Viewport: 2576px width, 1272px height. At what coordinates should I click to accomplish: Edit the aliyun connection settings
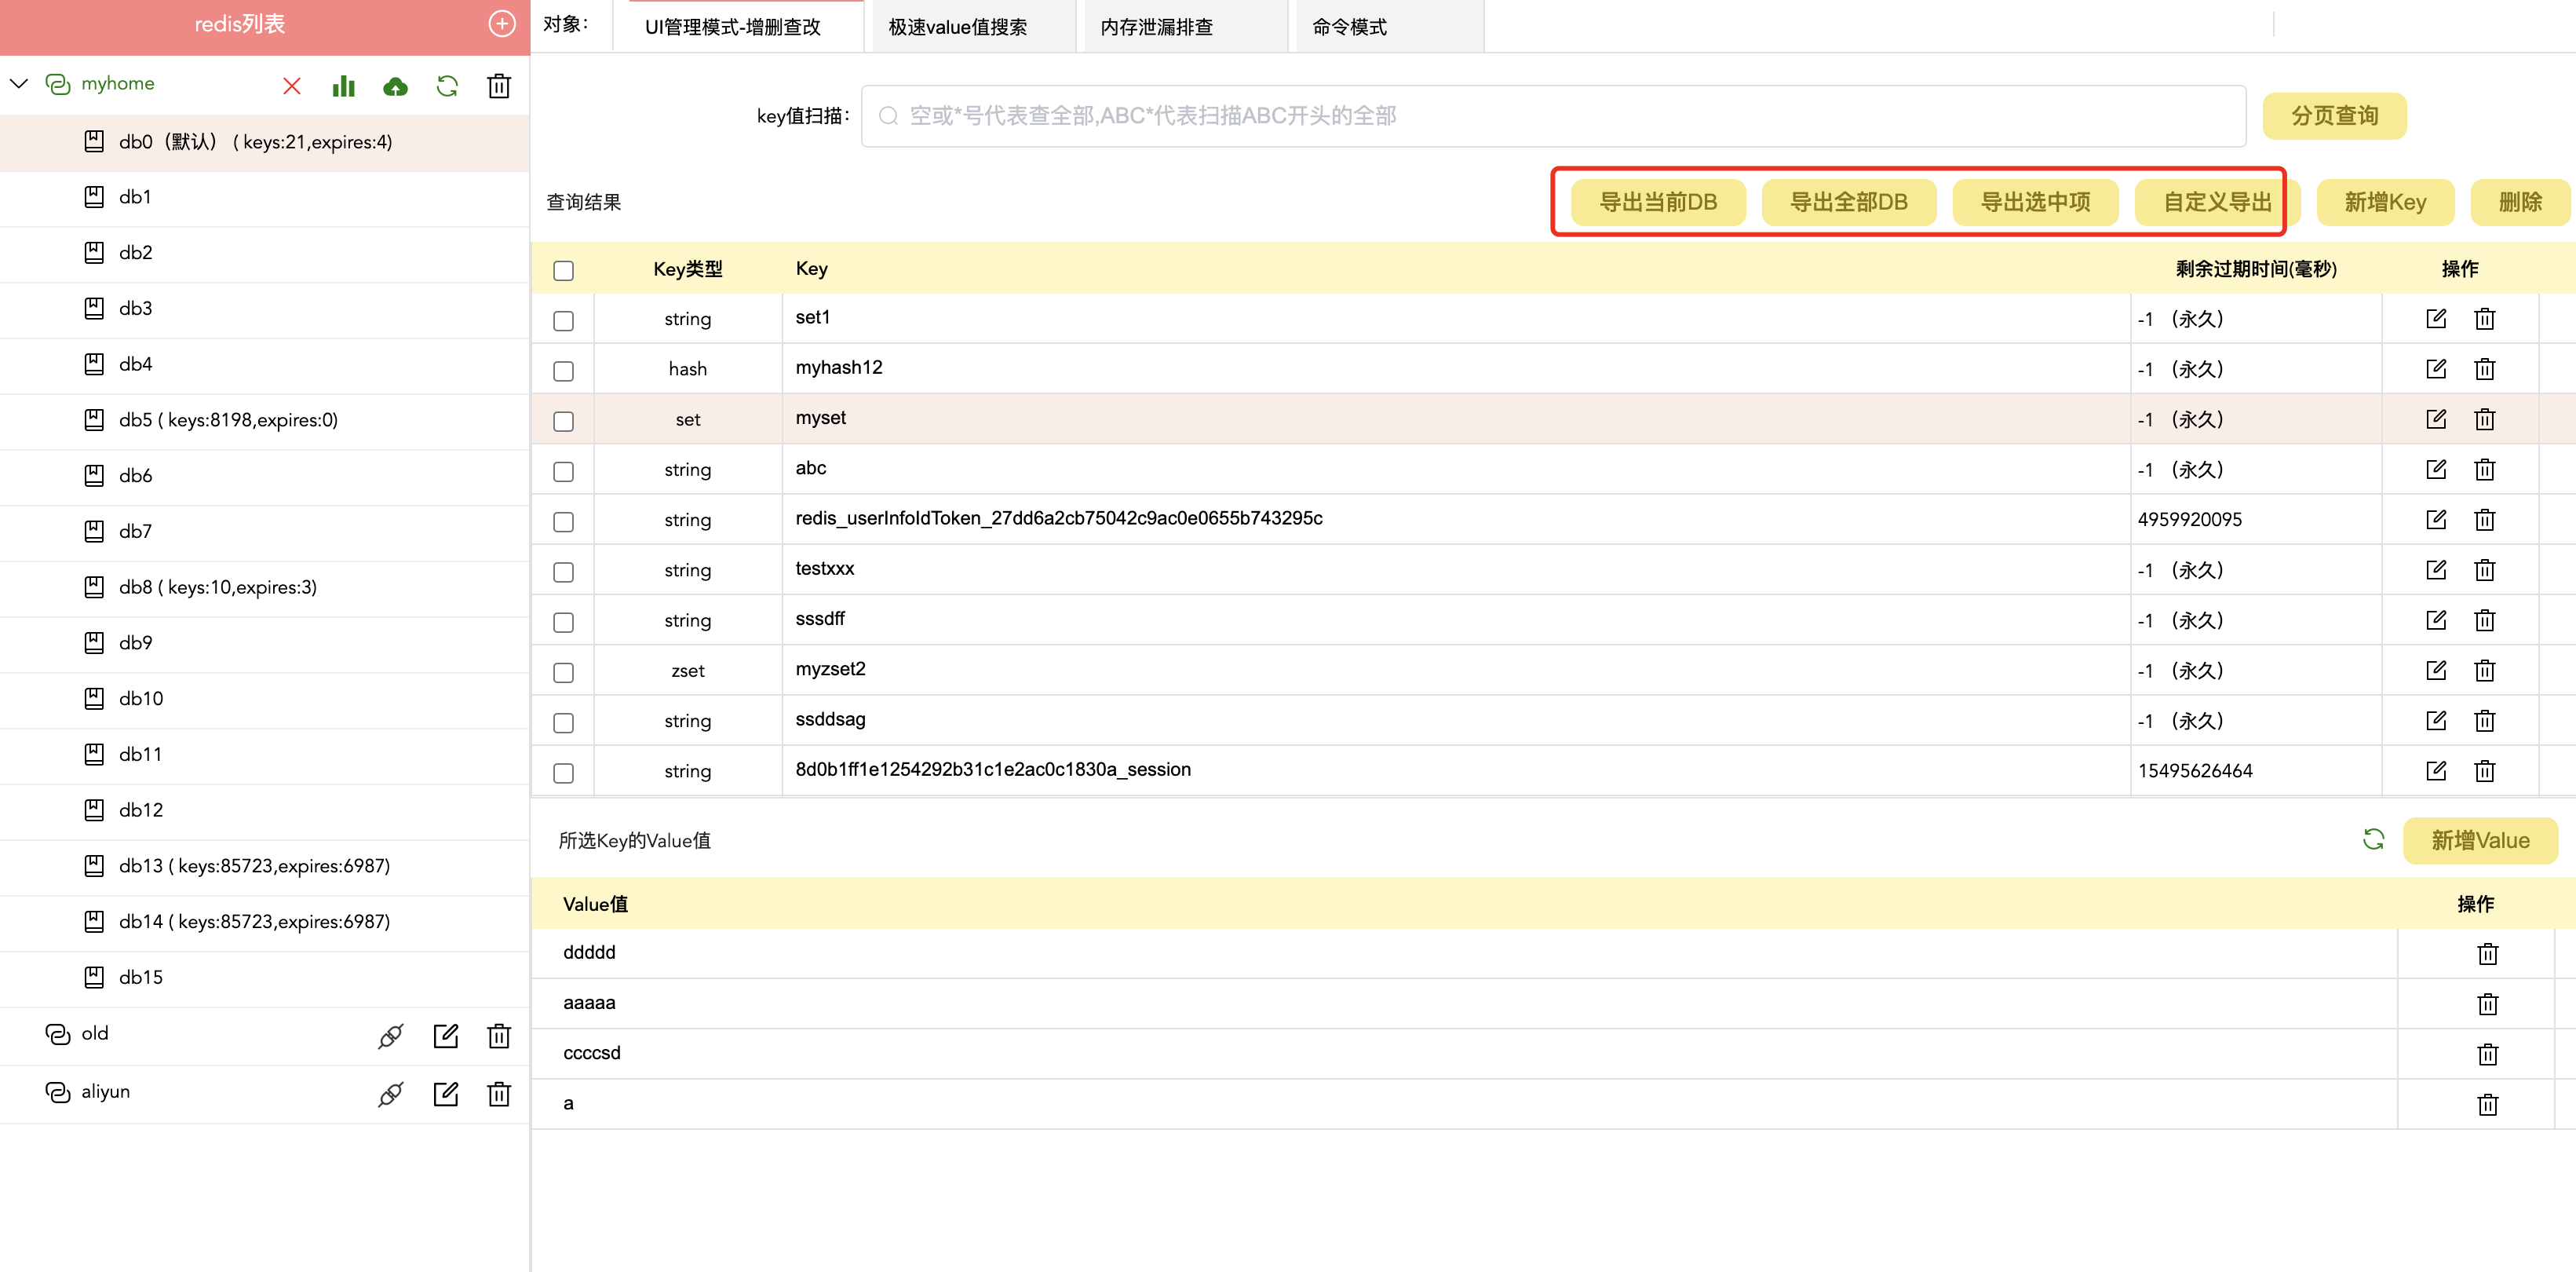click(446, 1094)
